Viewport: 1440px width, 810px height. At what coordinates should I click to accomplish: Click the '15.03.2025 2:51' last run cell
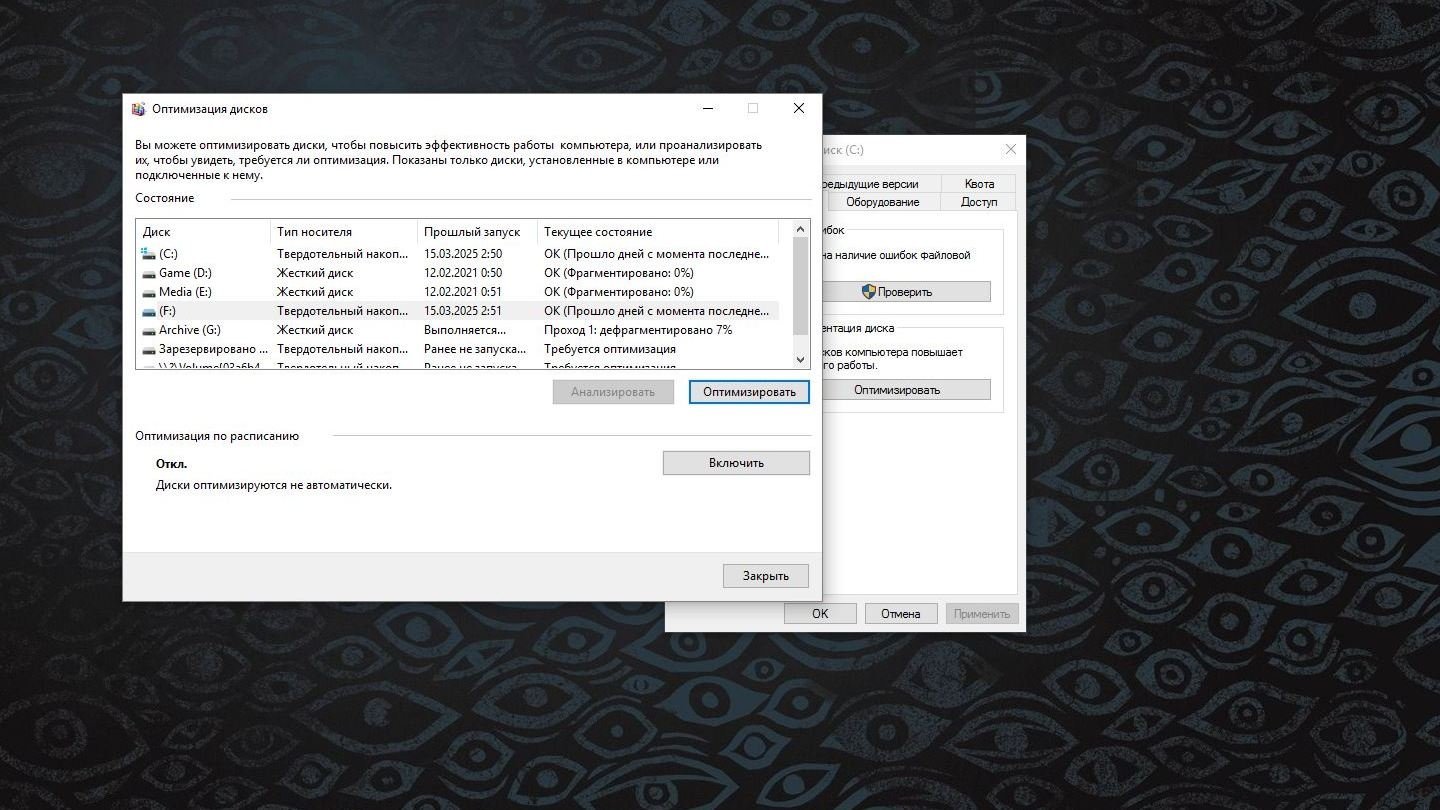463,311
